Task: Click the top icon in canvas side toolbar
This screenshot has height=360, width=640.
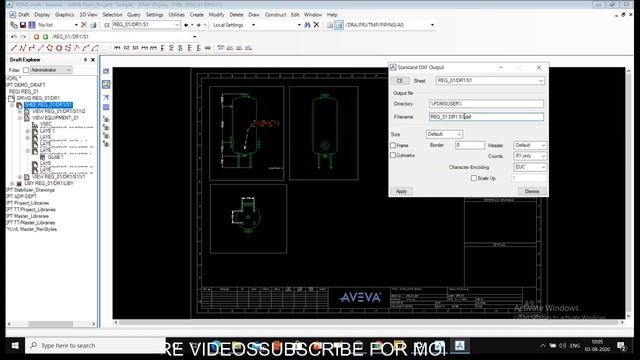Action: pos(106,71)
